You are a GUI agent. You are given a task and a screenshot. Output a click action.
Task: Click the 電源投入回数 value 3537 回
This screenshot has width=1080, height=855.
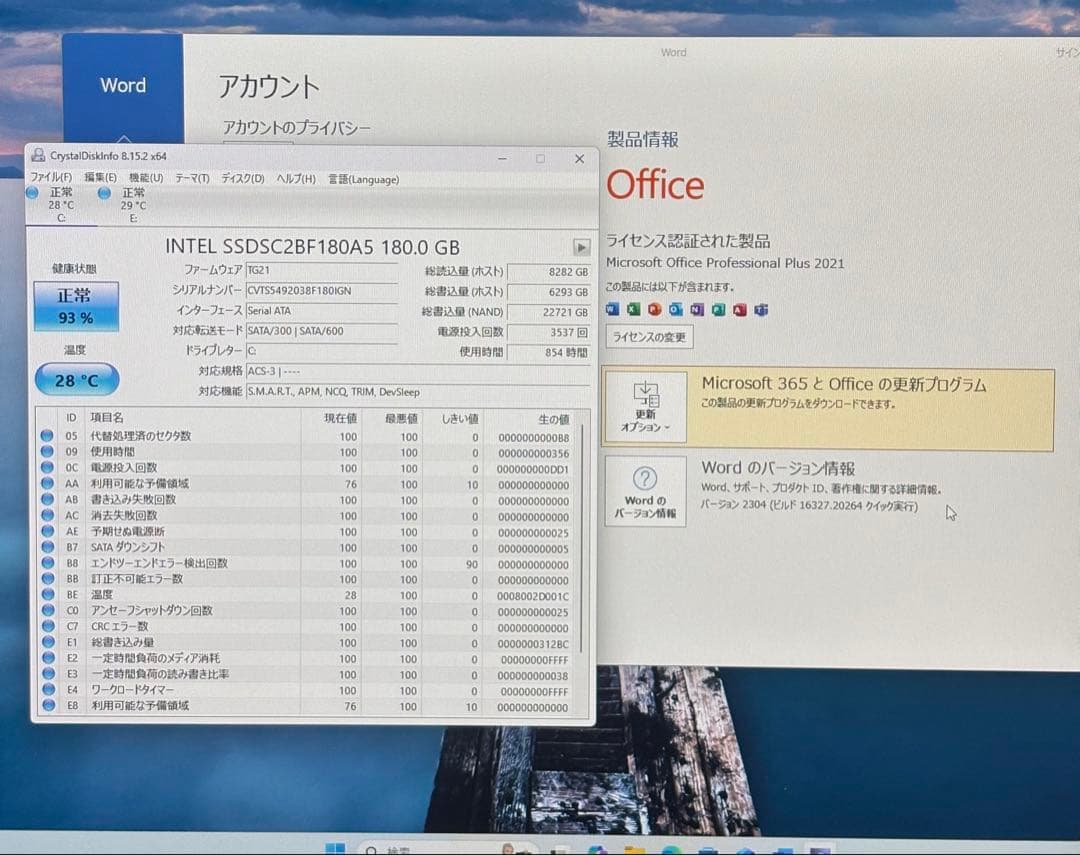(549, 332)
